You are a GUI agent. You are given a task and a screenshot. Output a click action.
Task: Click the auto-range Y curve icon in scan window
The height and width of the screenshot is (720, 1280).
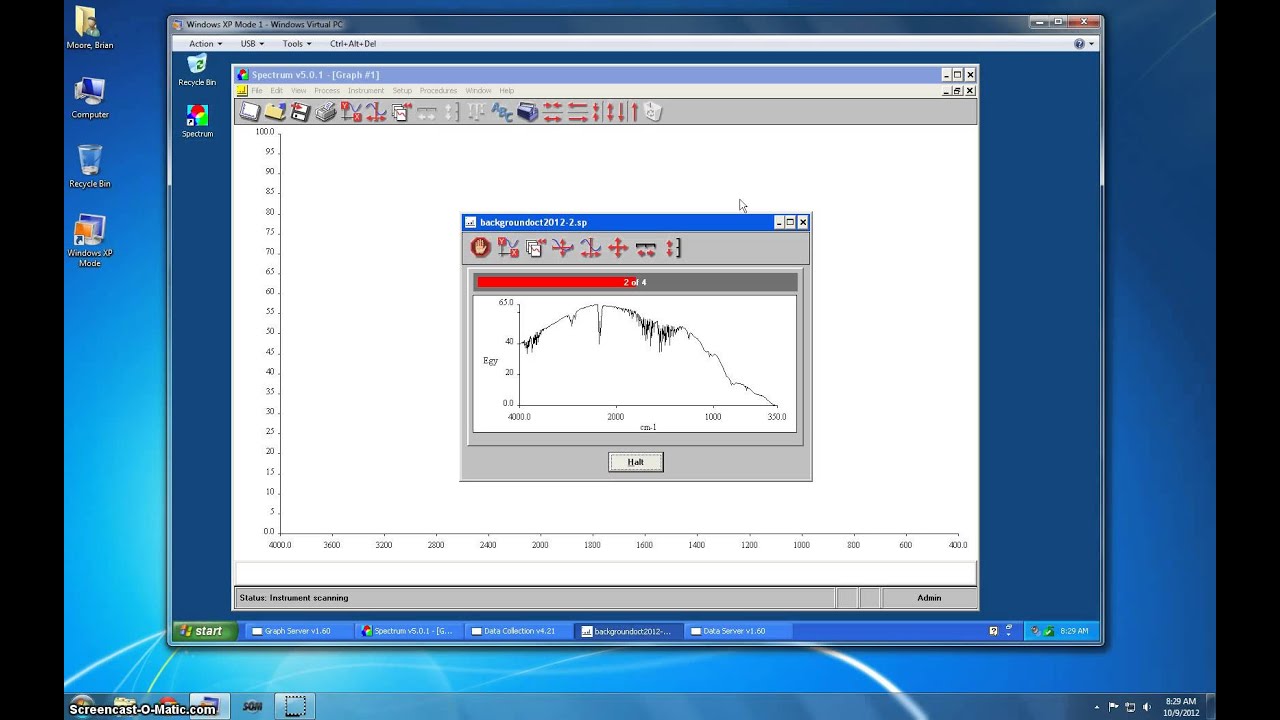[563, 248]
